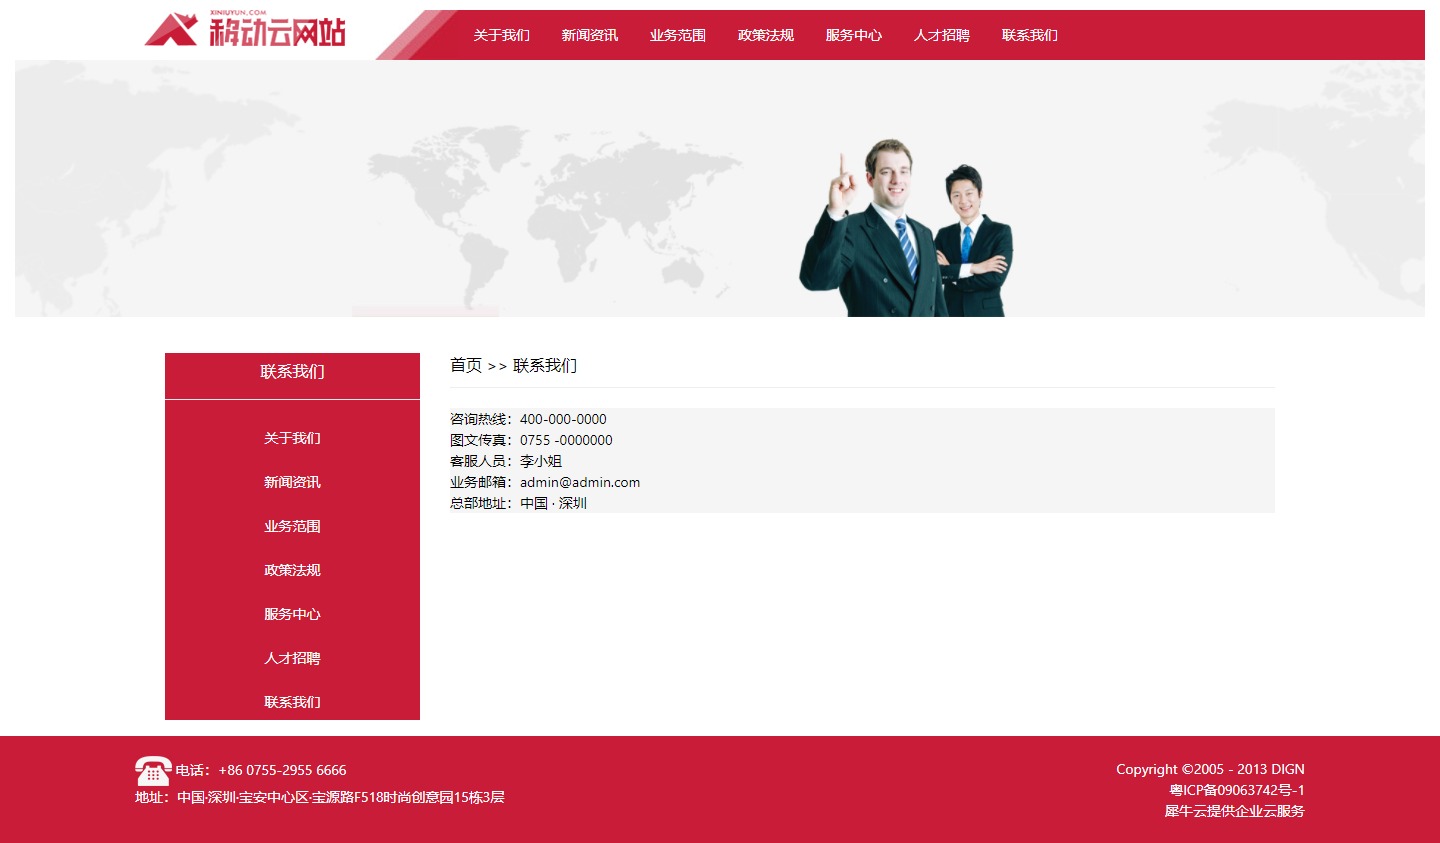
Task: Click 联系我们 in top navigation bar
Action: [1029, 35]
